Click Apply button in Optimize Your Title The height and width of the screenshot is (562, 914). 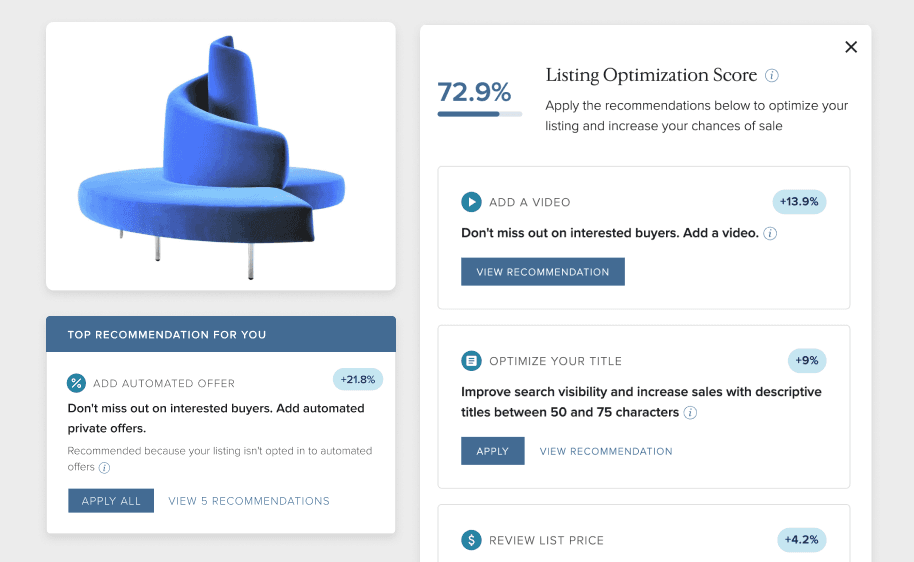(493, 451)
